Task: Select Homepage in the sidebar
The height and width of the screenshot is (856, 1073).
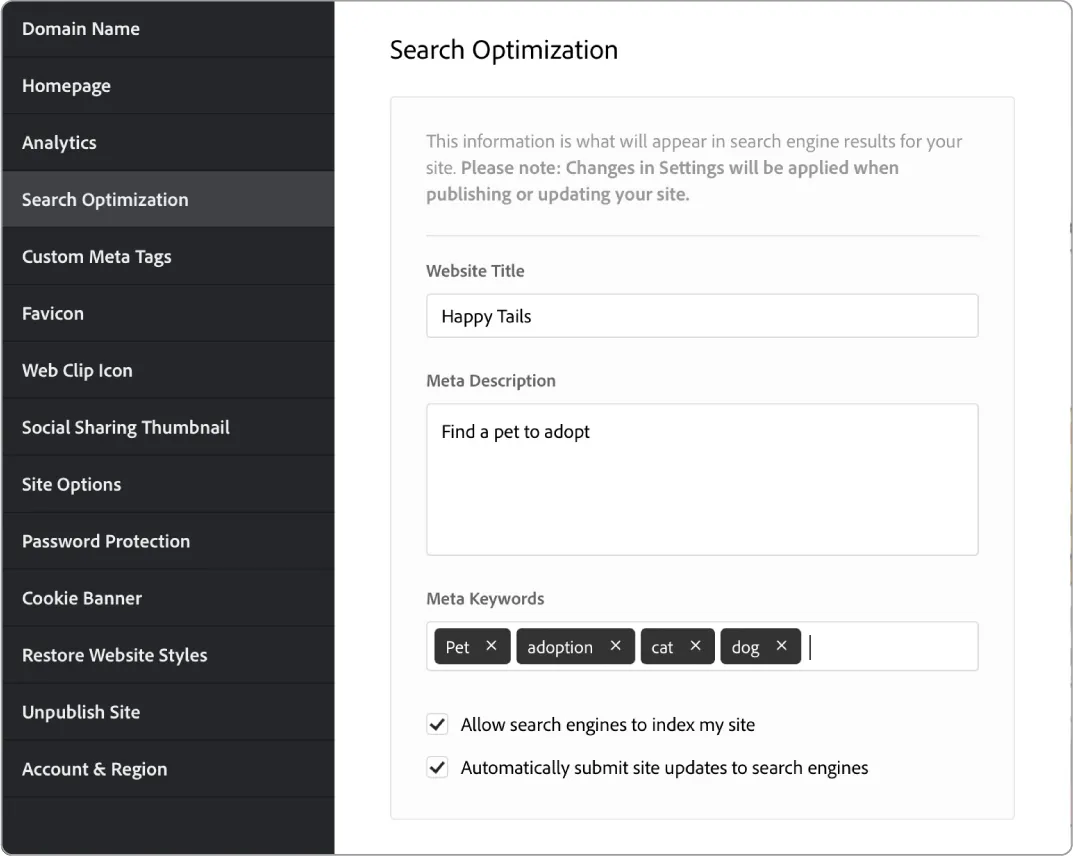Action: (x=66, y=85)
